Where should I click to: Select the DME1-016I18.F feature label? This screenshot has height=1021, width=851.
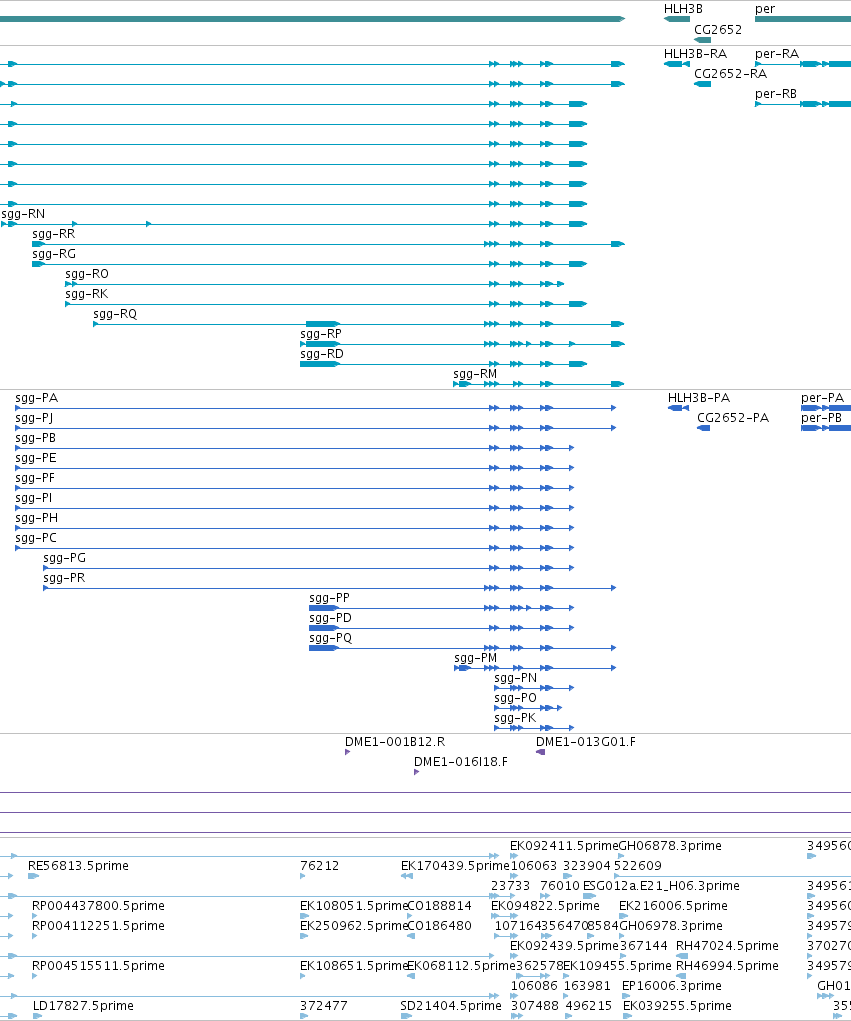[461, 762]
